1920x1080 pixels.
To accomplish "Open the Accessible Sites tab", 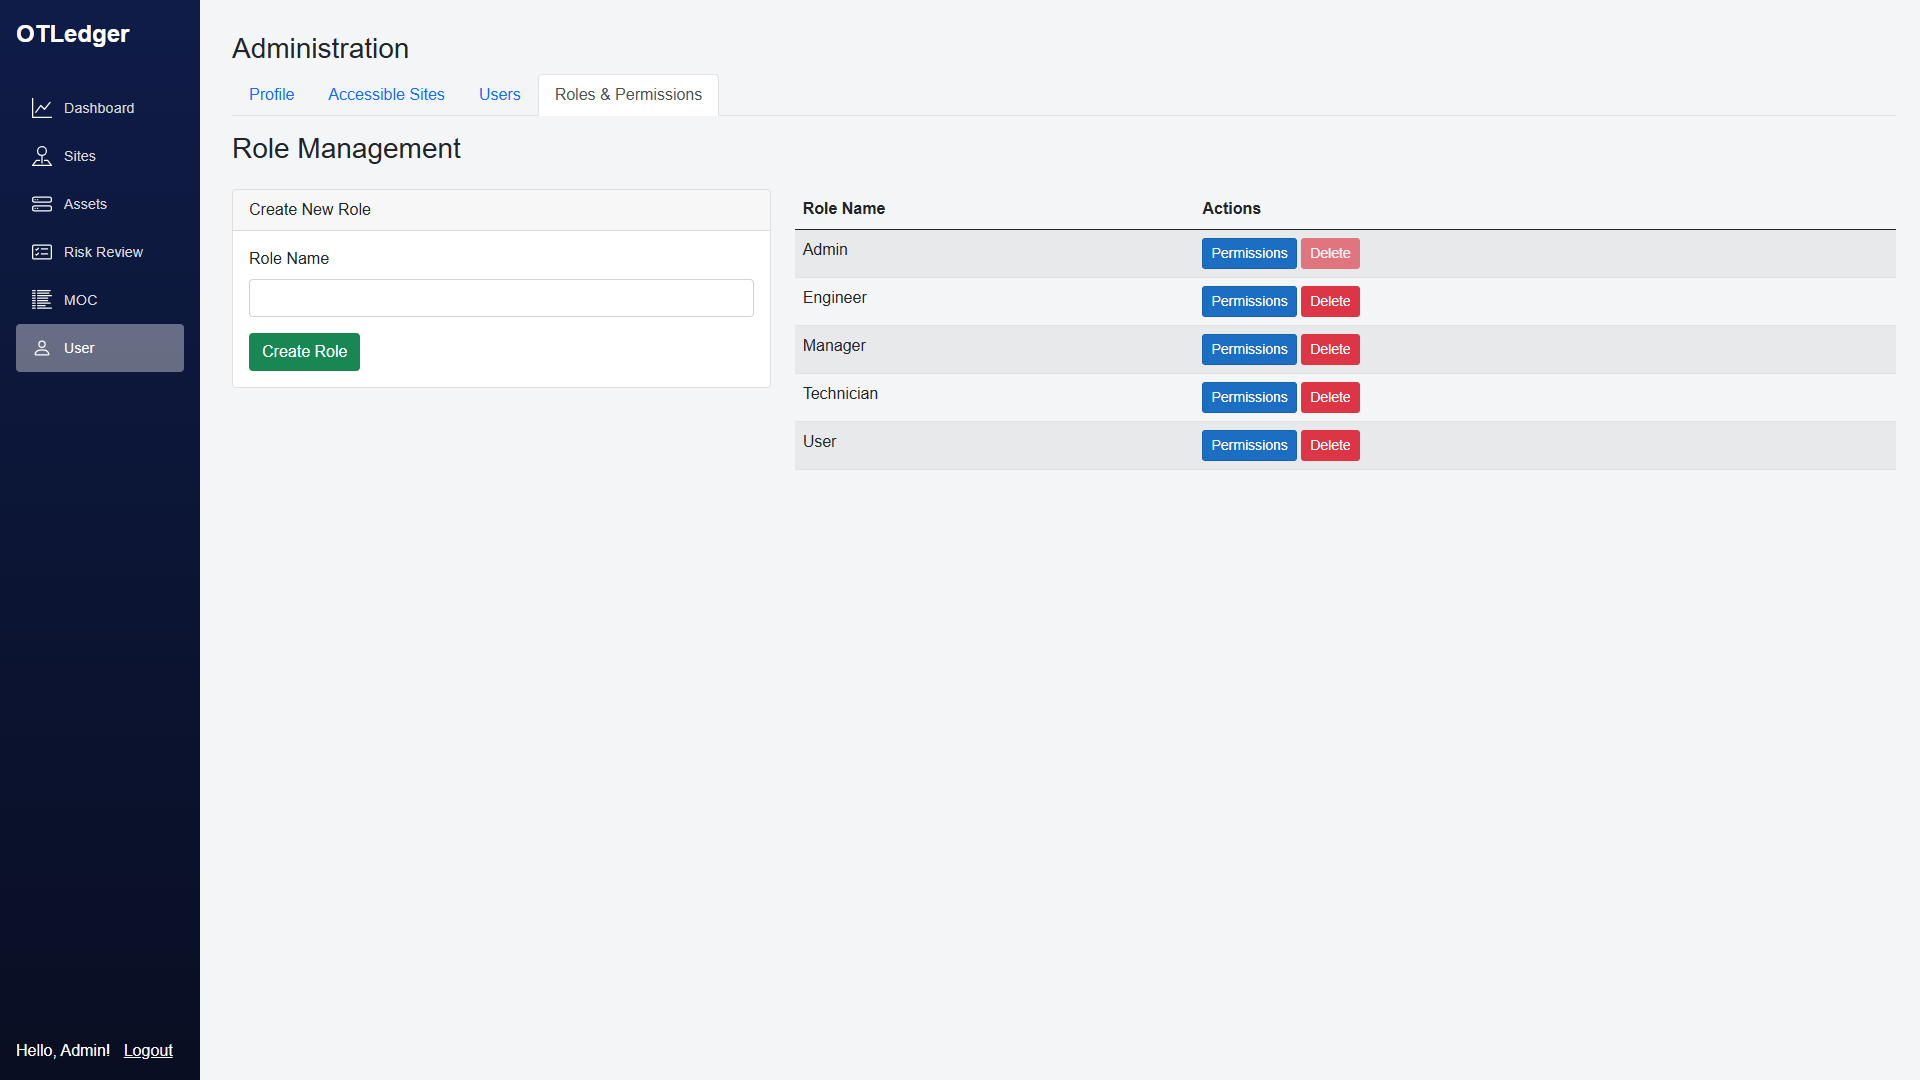I will tap(386, 94).
